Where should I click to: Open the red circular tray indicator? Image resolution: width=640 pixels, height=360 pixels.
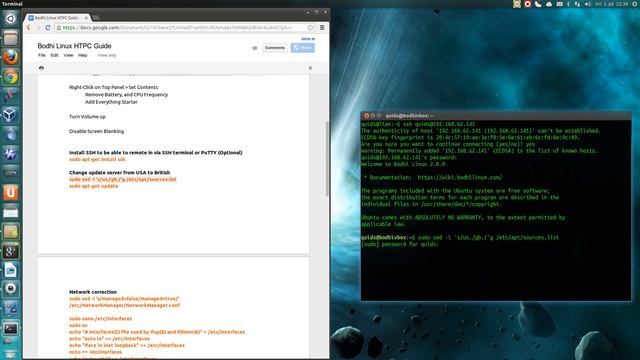pos(527,4)
